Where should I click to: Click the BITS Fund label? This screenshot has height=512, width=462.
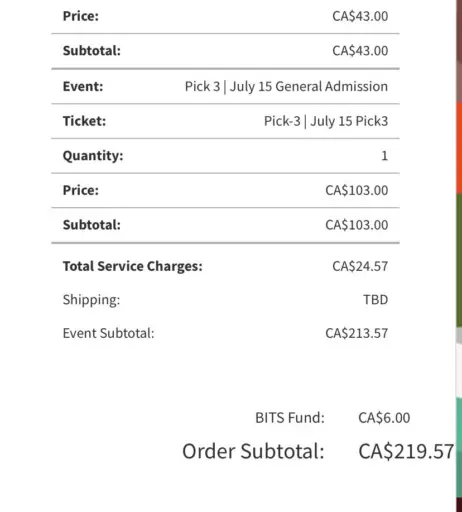pos(290,418)
